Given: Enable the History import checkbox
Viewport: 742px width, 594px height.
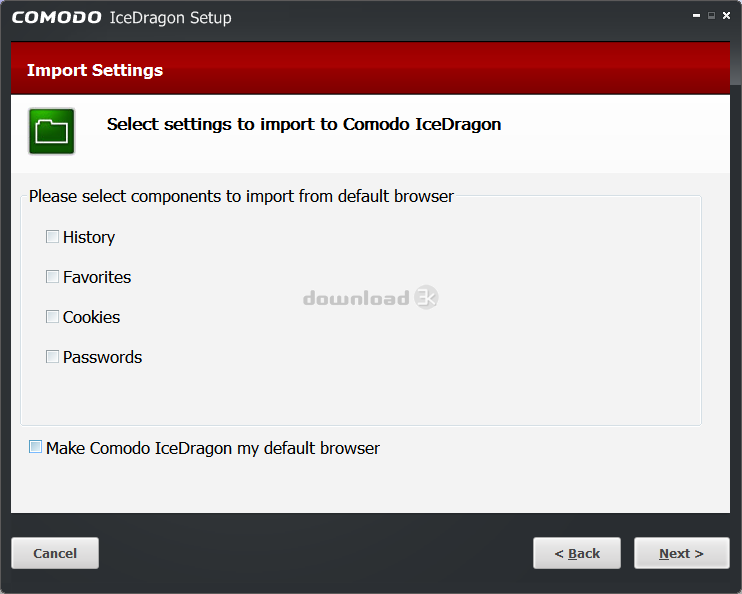Looking at the screenshot, I should click(x=52, y=237).
